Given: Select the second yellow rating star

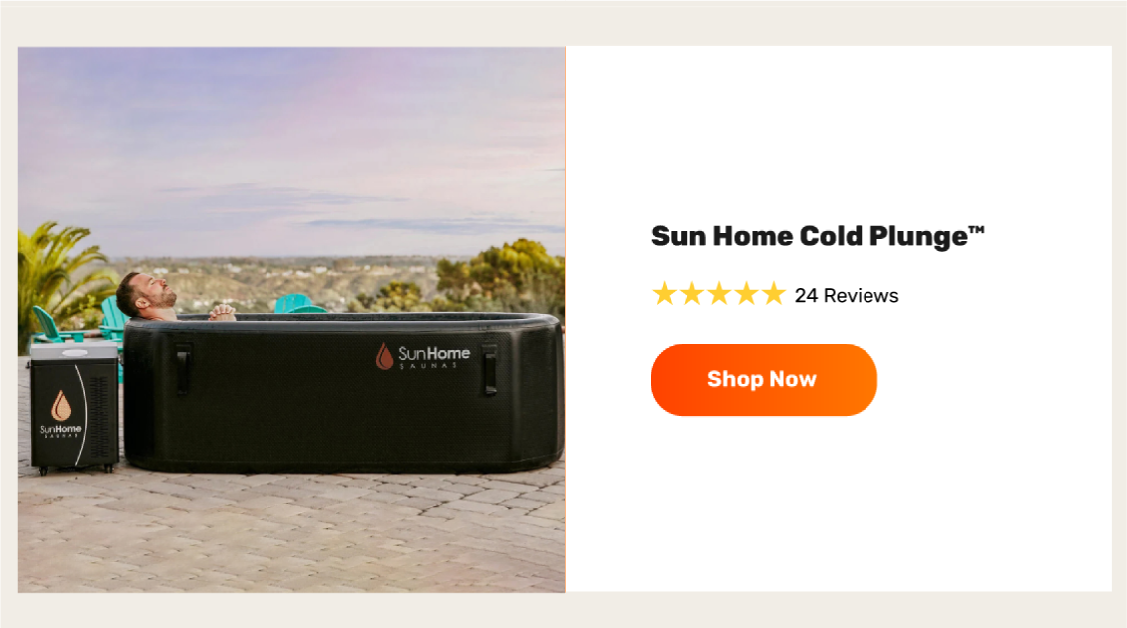Looking at the screenshot, I should pos(692,294).
